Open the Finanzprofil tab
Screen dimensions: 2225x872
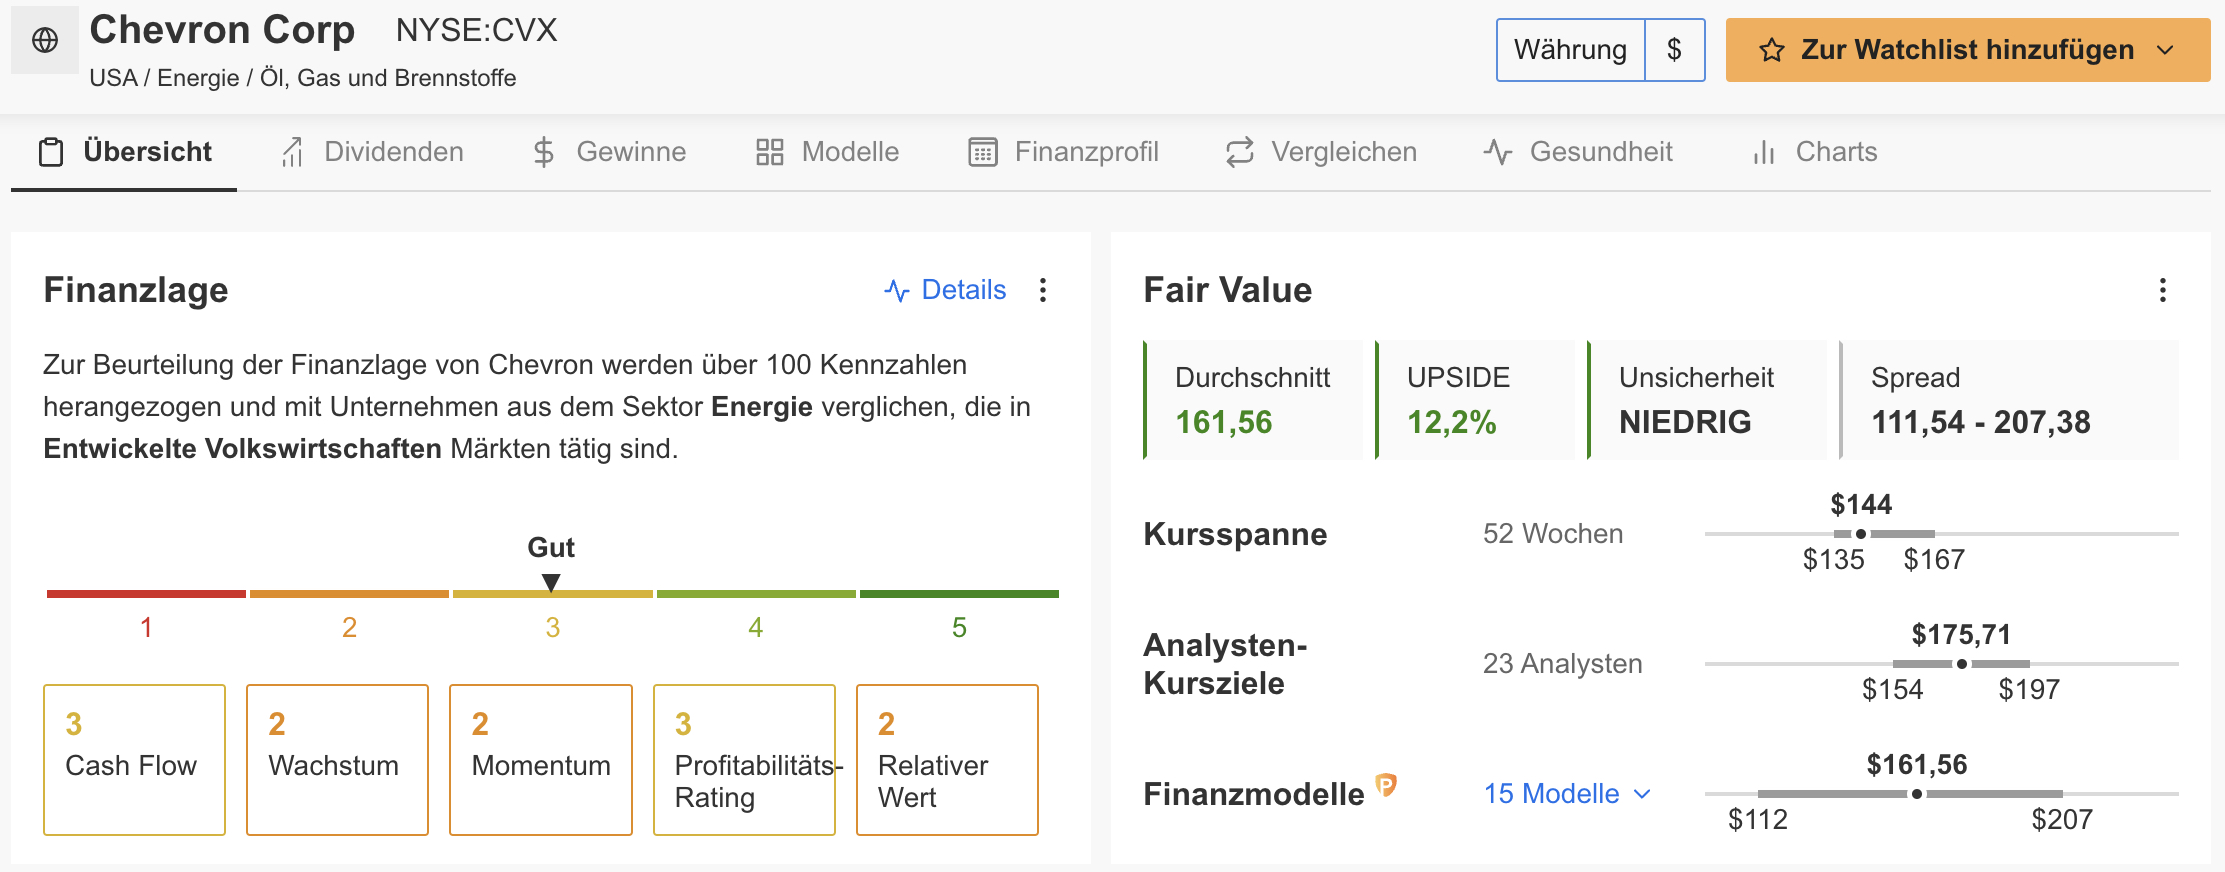[1064, 152]
